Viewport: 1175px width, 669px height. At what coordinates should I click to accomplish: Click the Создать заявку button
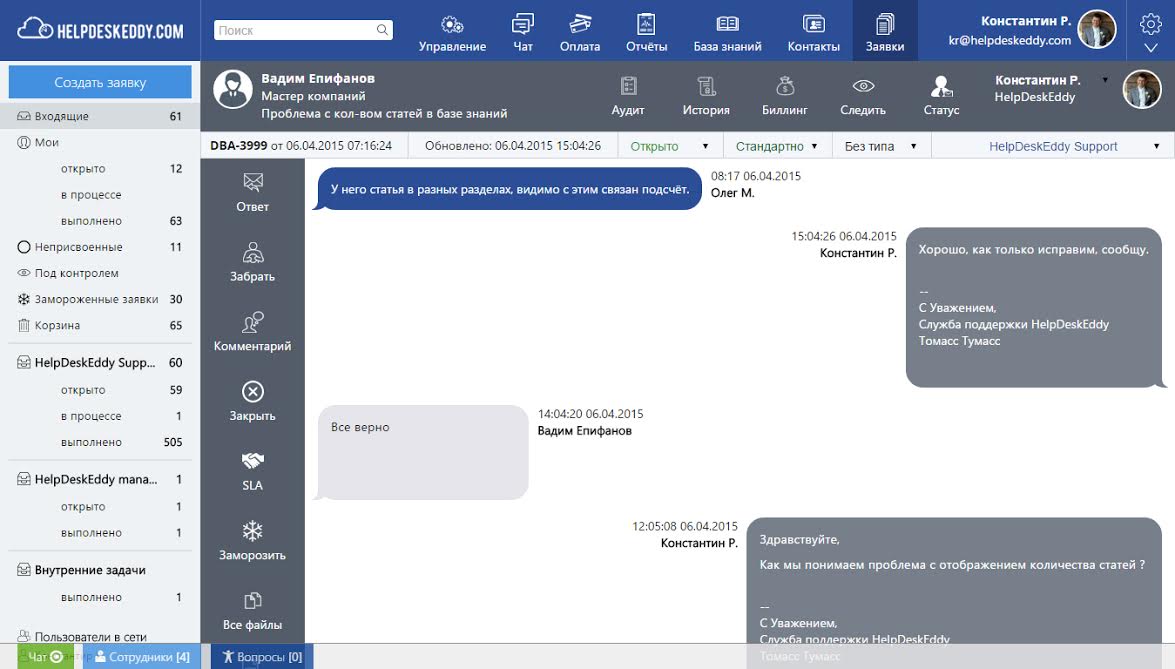[99, 81]
